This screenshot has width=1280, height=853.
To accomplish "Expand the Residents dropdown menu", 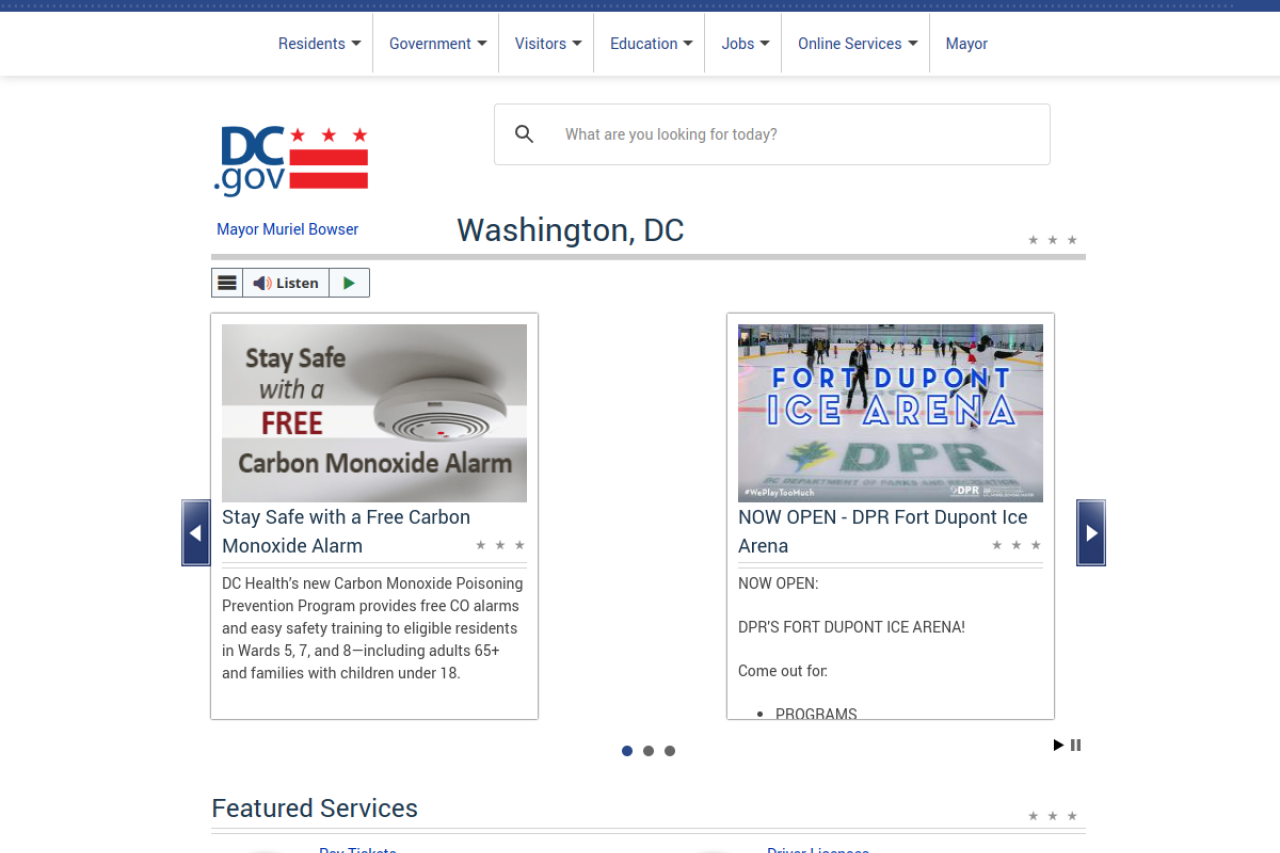I will click(x=319, y=44).
